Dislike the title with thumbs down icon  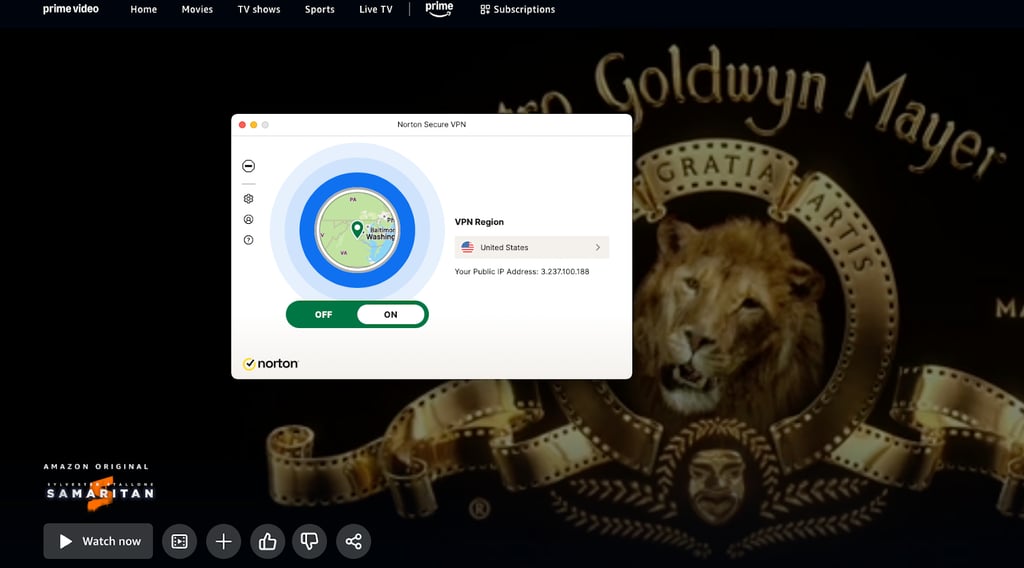310,541
